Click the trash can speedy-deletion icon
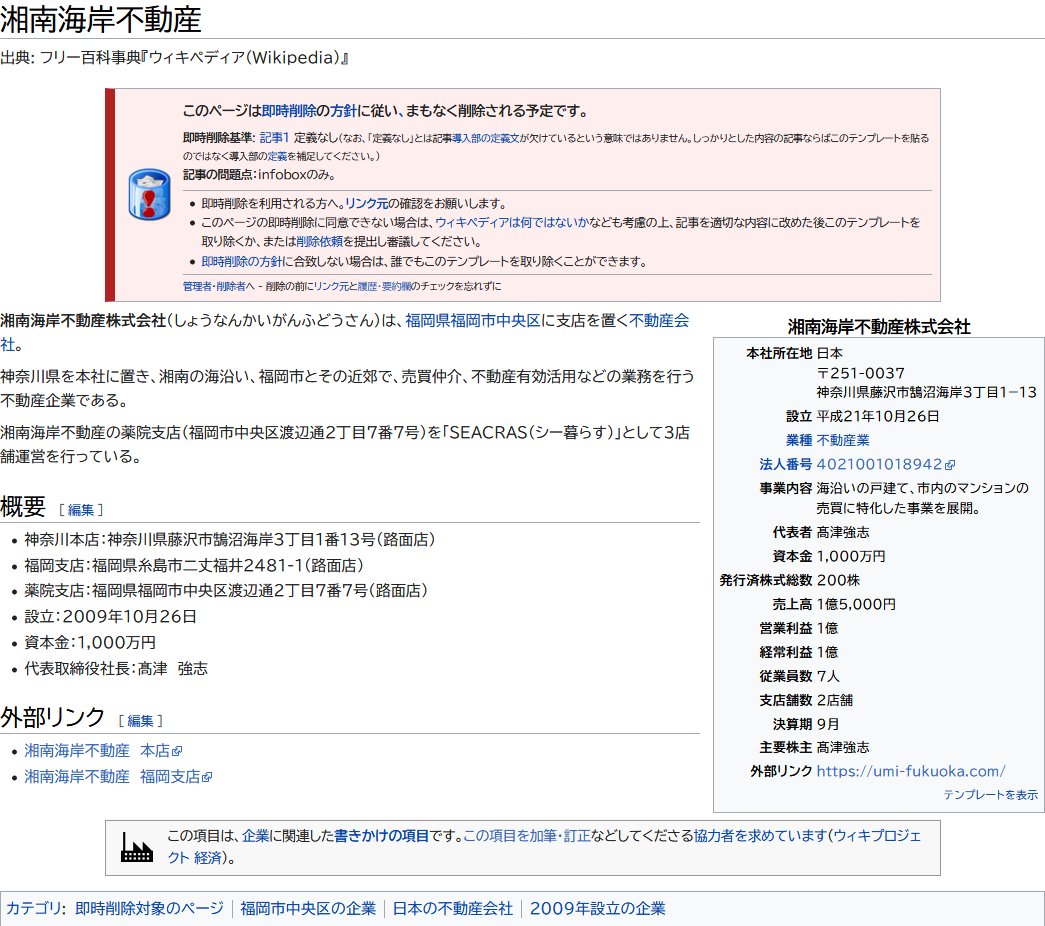Viewport: 1045px width, 926px height. pyautogui.click(x=149, y=195)
